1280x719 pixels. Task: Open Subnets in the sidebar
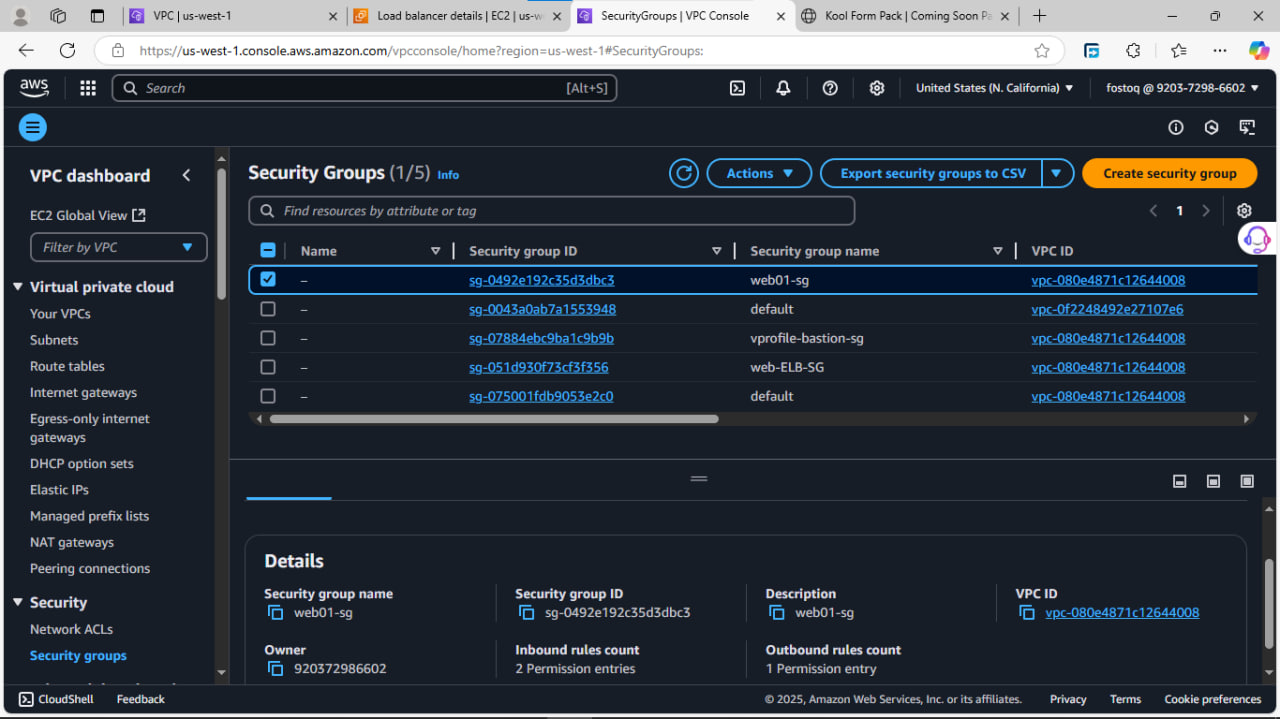54,340
